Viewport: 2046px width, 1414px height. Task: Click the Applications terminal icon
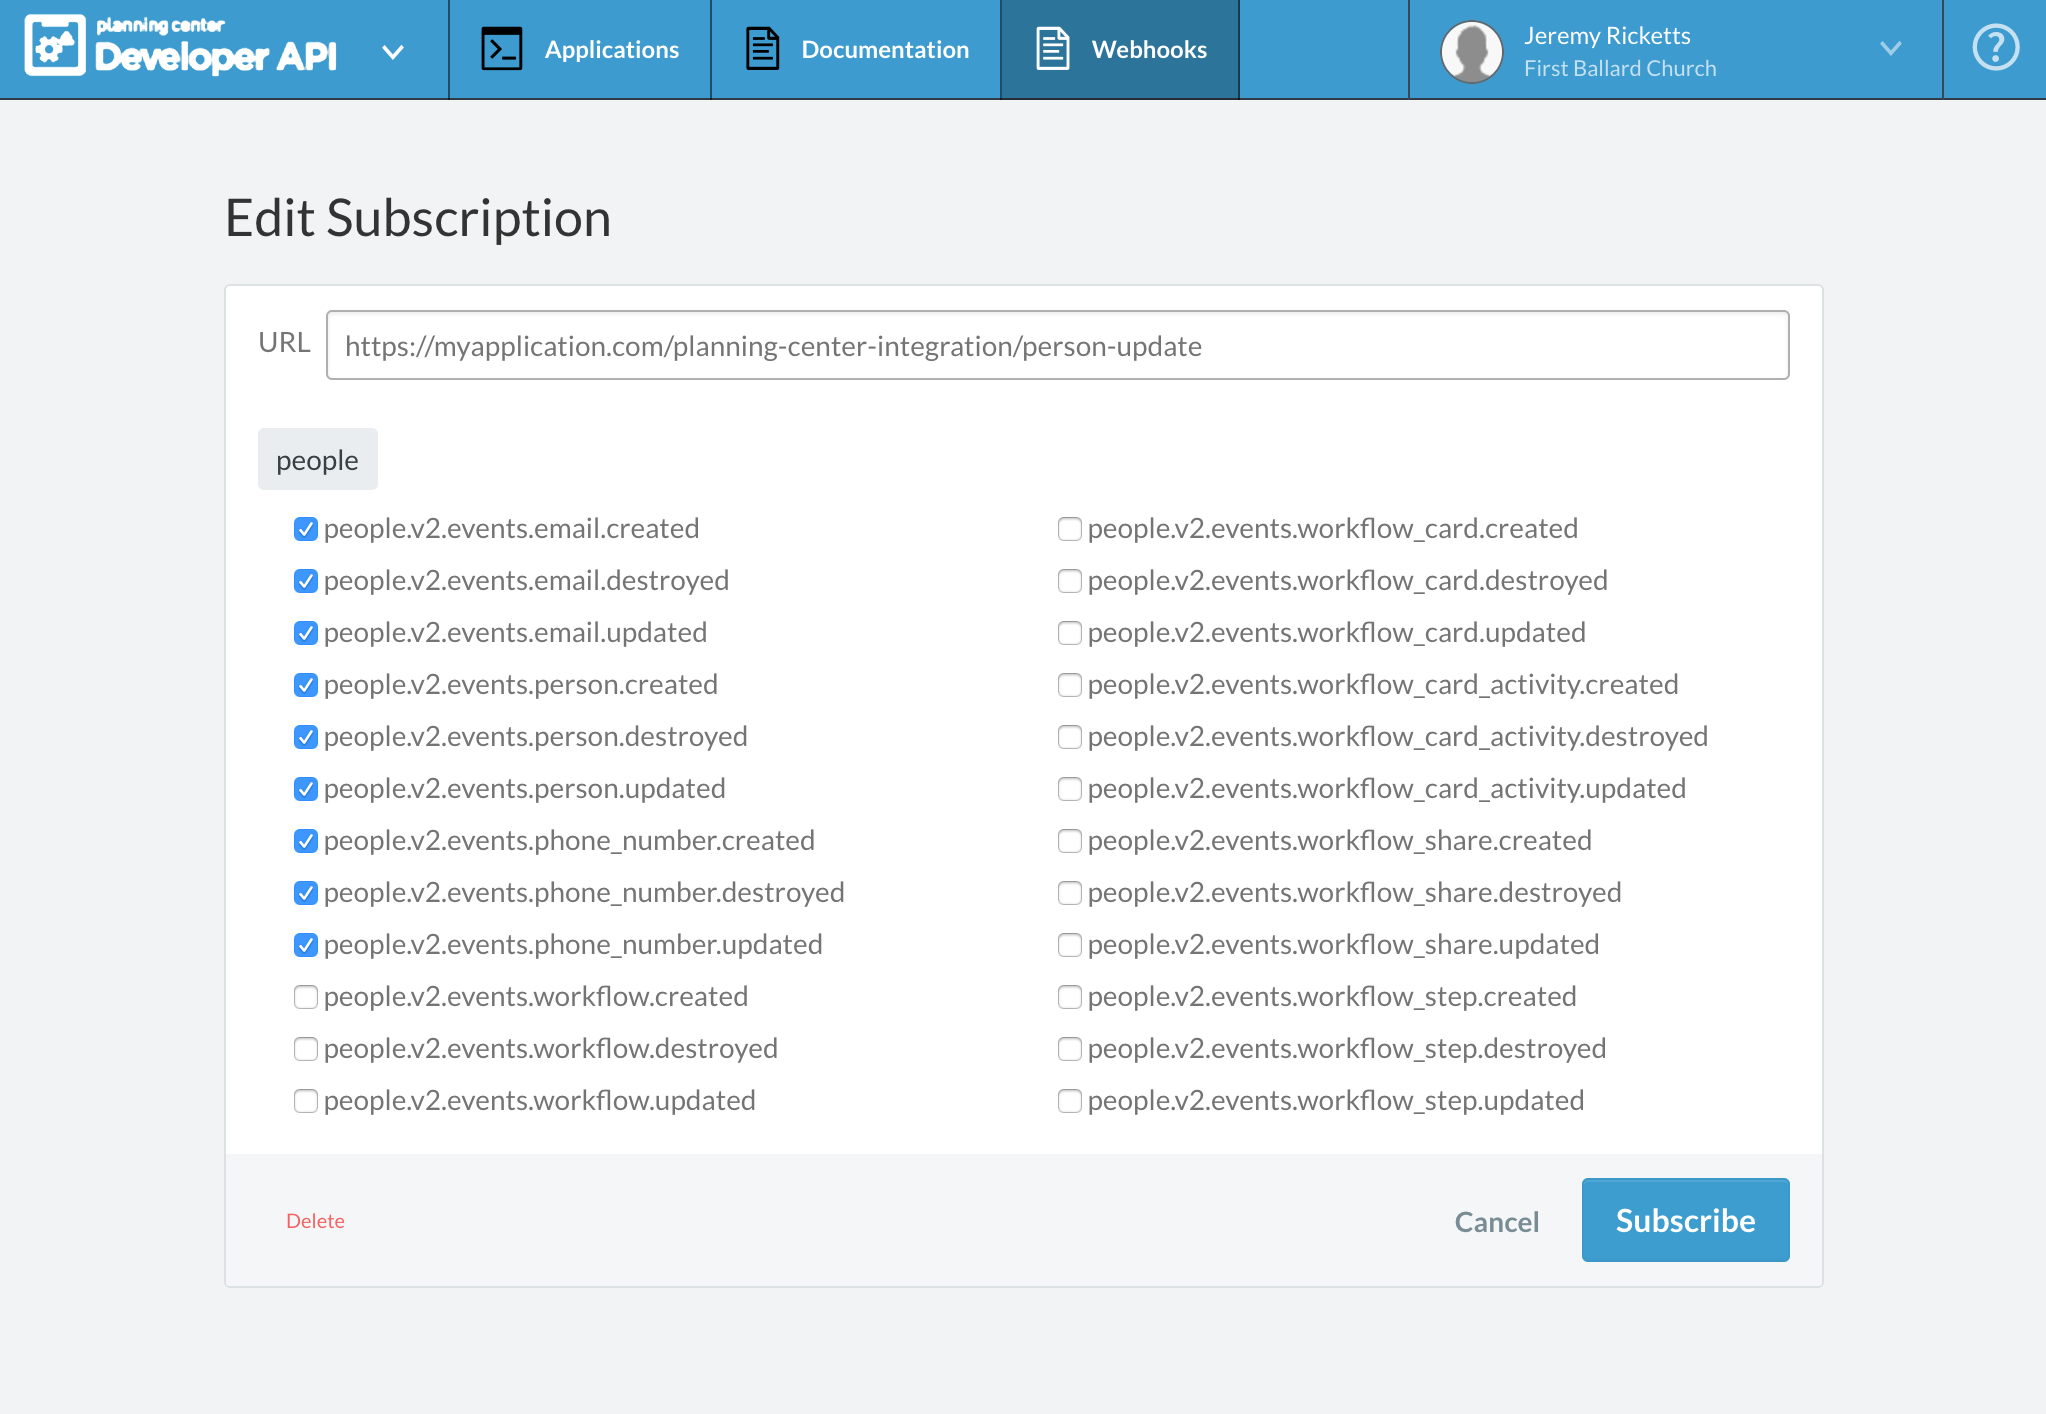501,49
